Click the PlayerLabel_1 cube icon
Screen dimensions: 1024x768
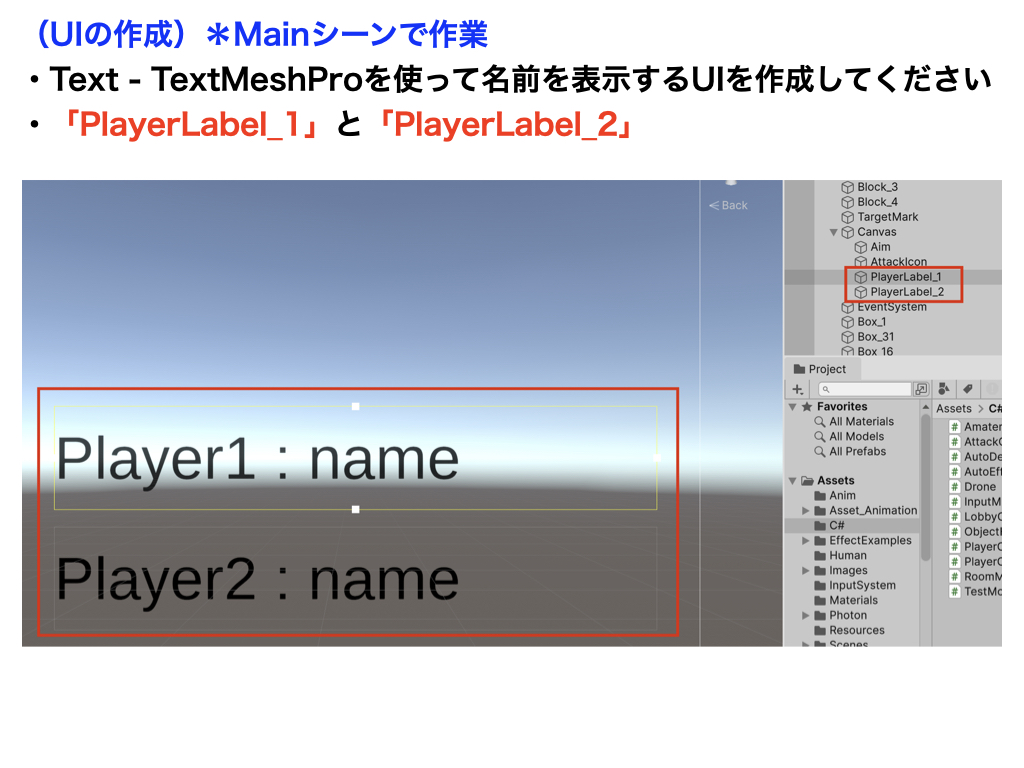[861, 278]
